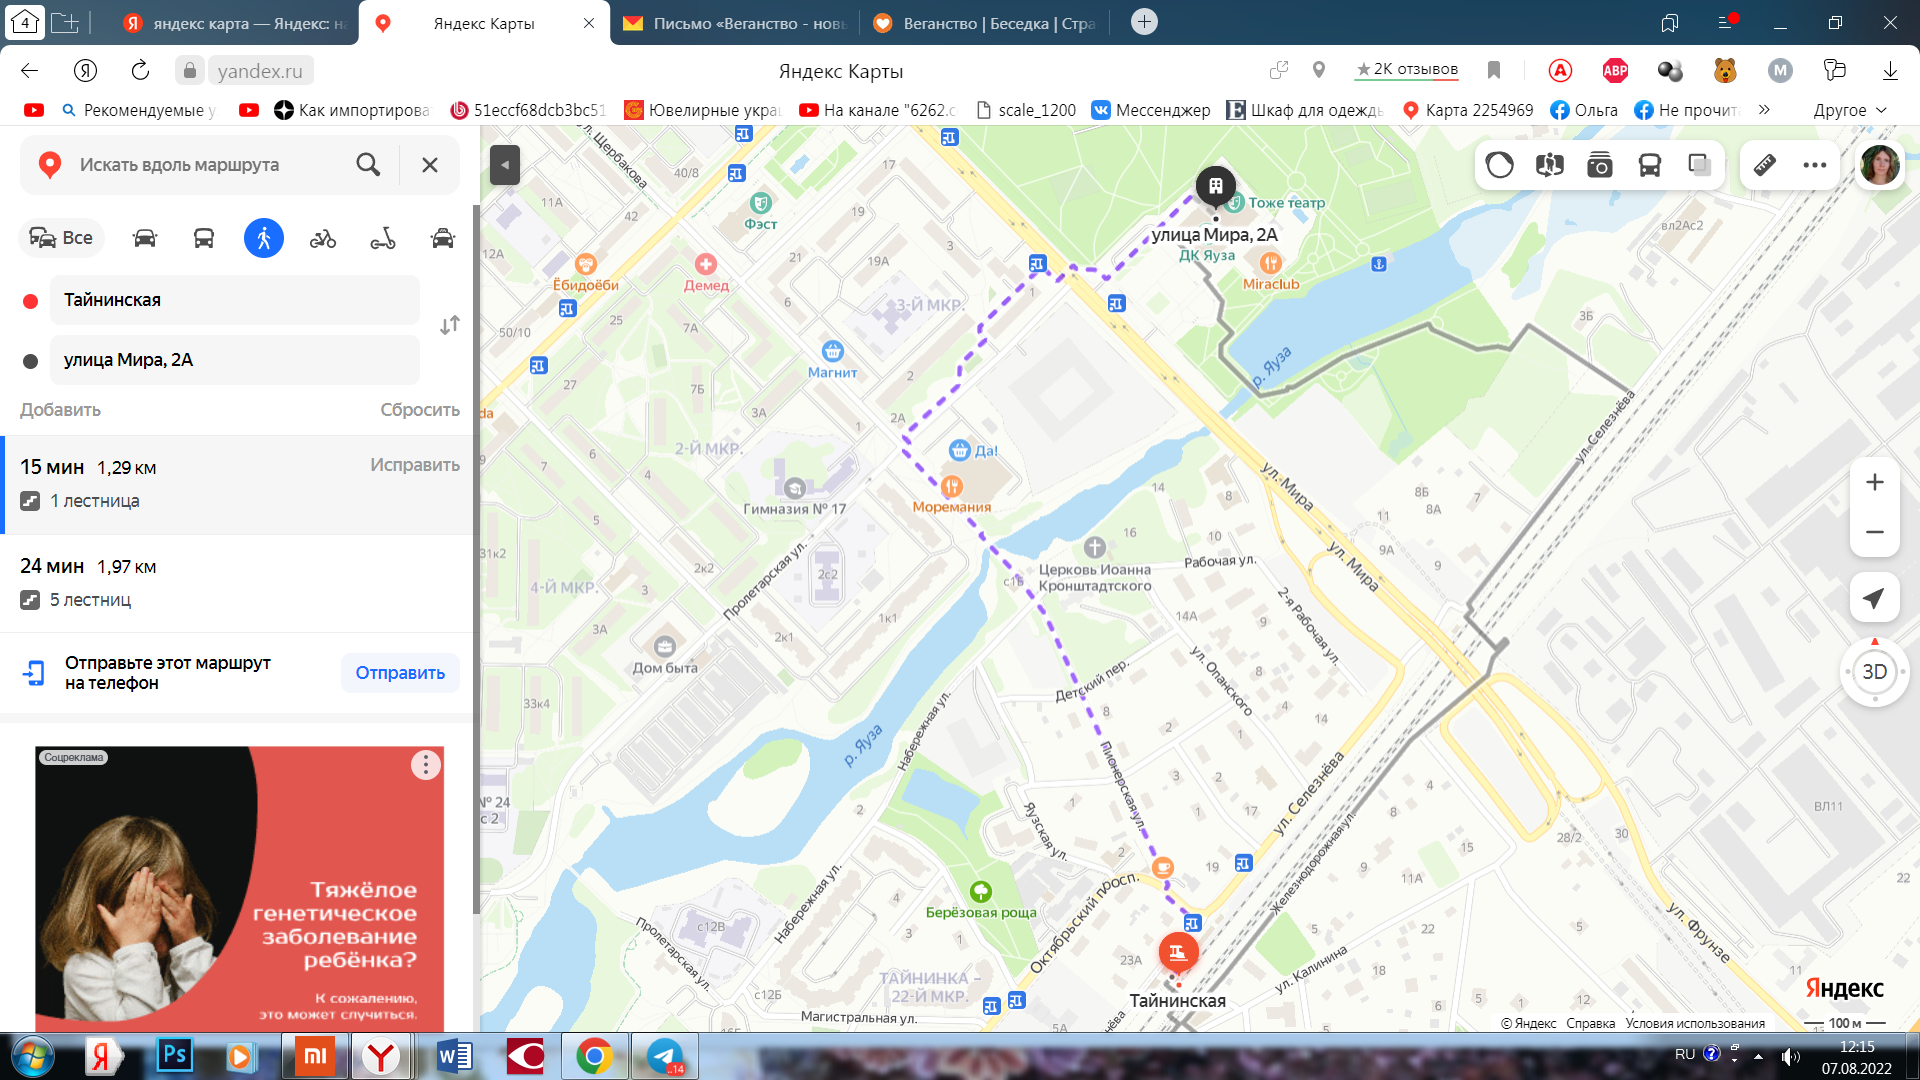Click the Магнит store map pin

tap(833, 352)
